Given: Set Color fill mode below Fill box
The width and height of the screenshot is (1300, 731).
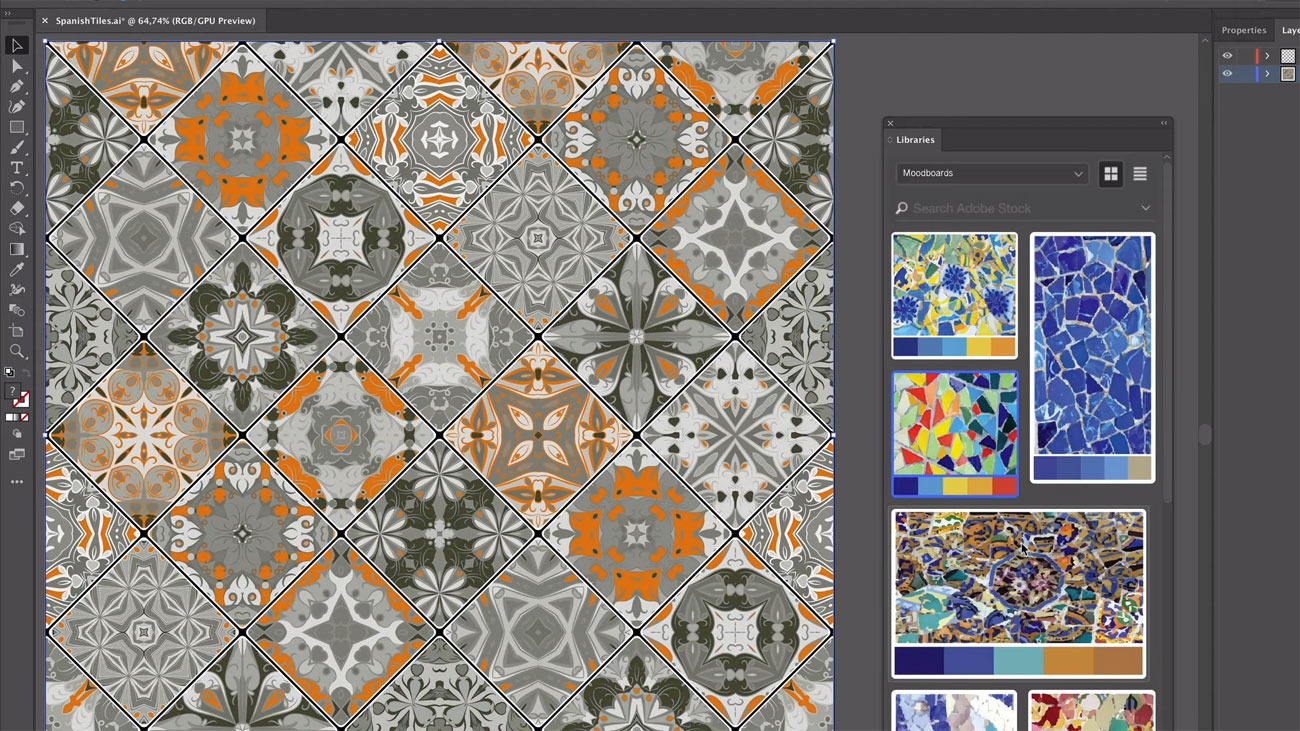Looking at the screenshot, I should pos(10,417).
